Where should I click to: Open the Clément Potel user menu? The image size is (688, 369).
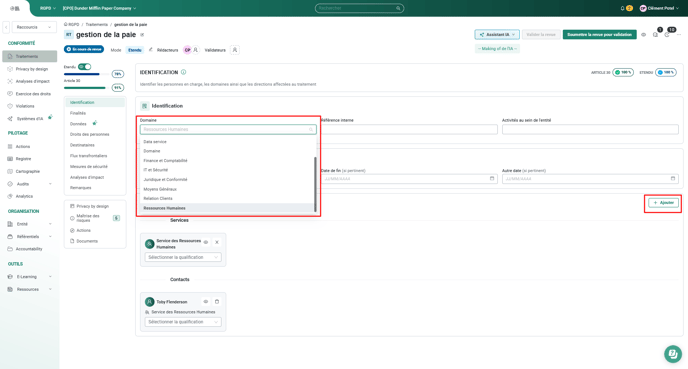pos(659,8)
